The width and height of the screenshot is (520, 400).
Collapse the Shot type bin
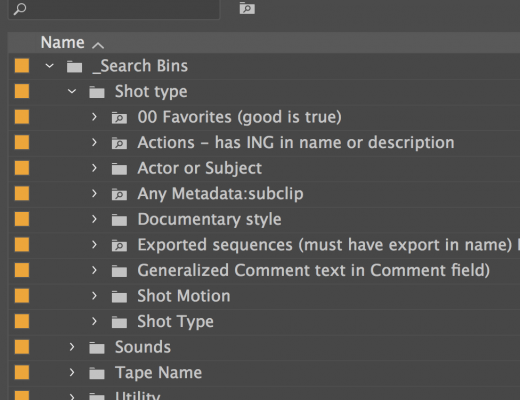(72, 91)
